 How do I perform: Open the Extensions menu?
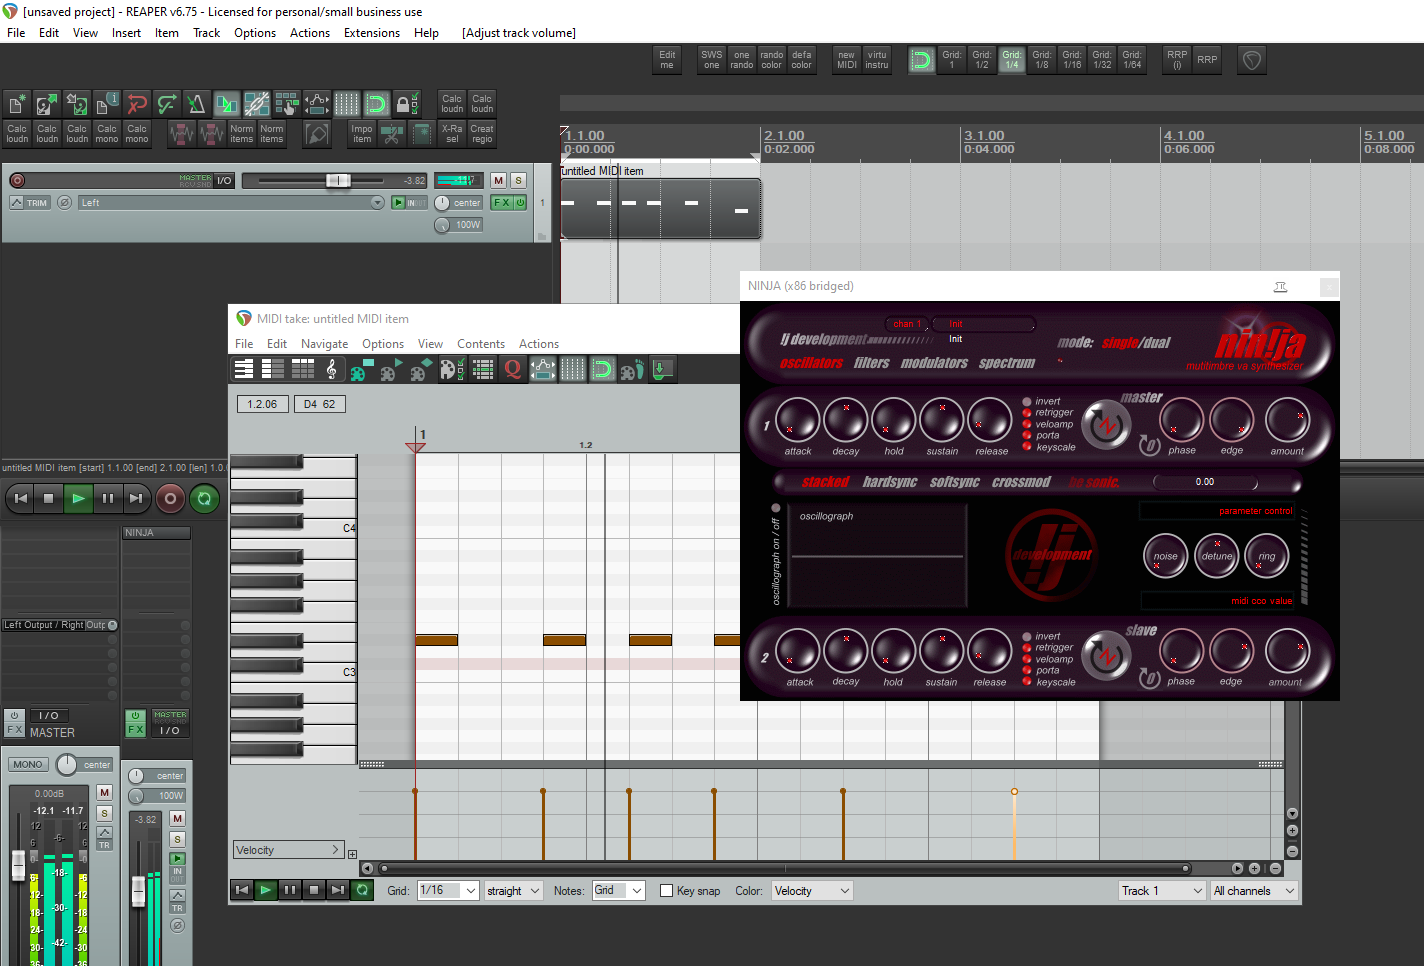point(372,33)
